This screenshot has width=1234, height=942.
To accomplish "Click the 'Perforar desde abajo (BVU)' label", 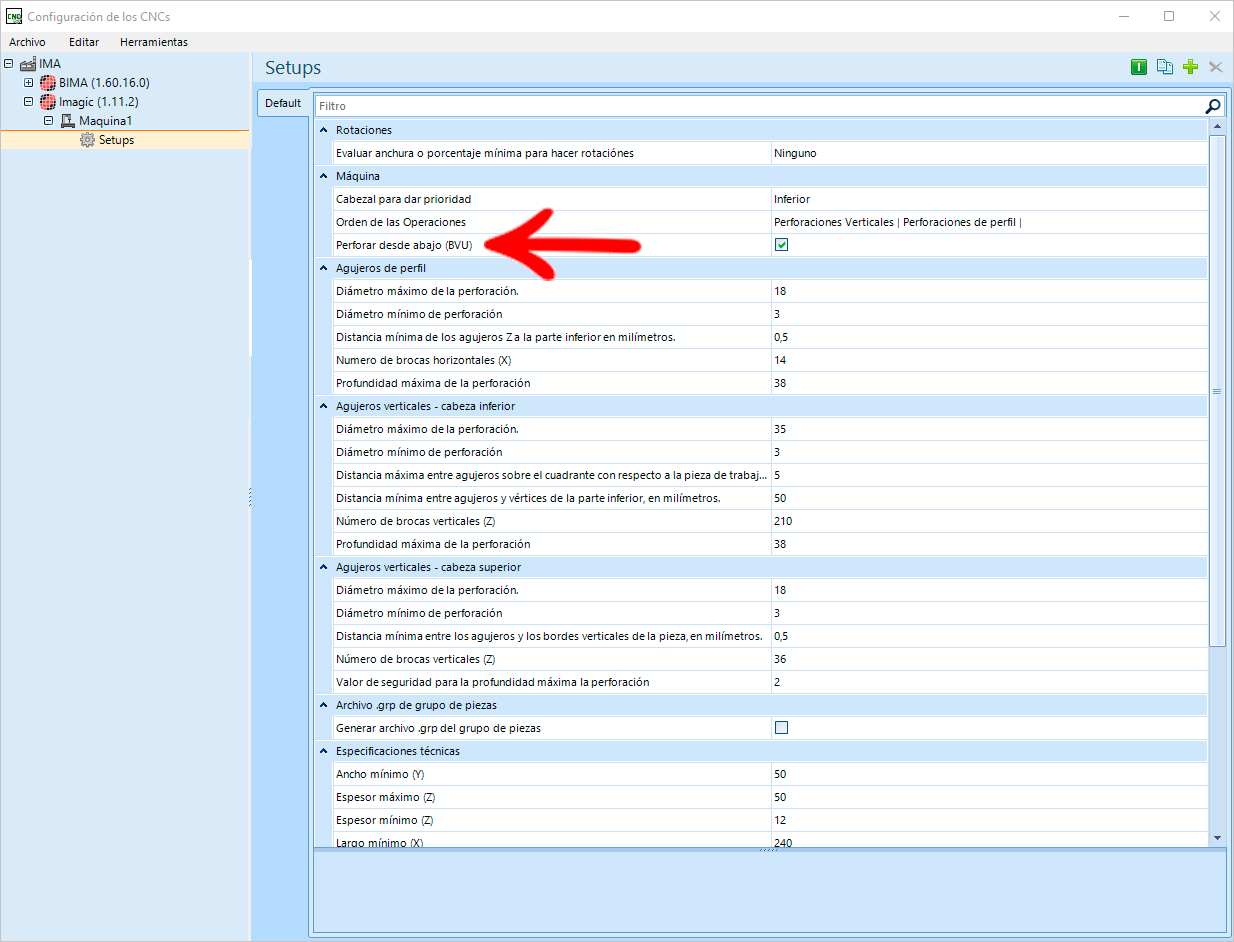I will pos(404,245).
